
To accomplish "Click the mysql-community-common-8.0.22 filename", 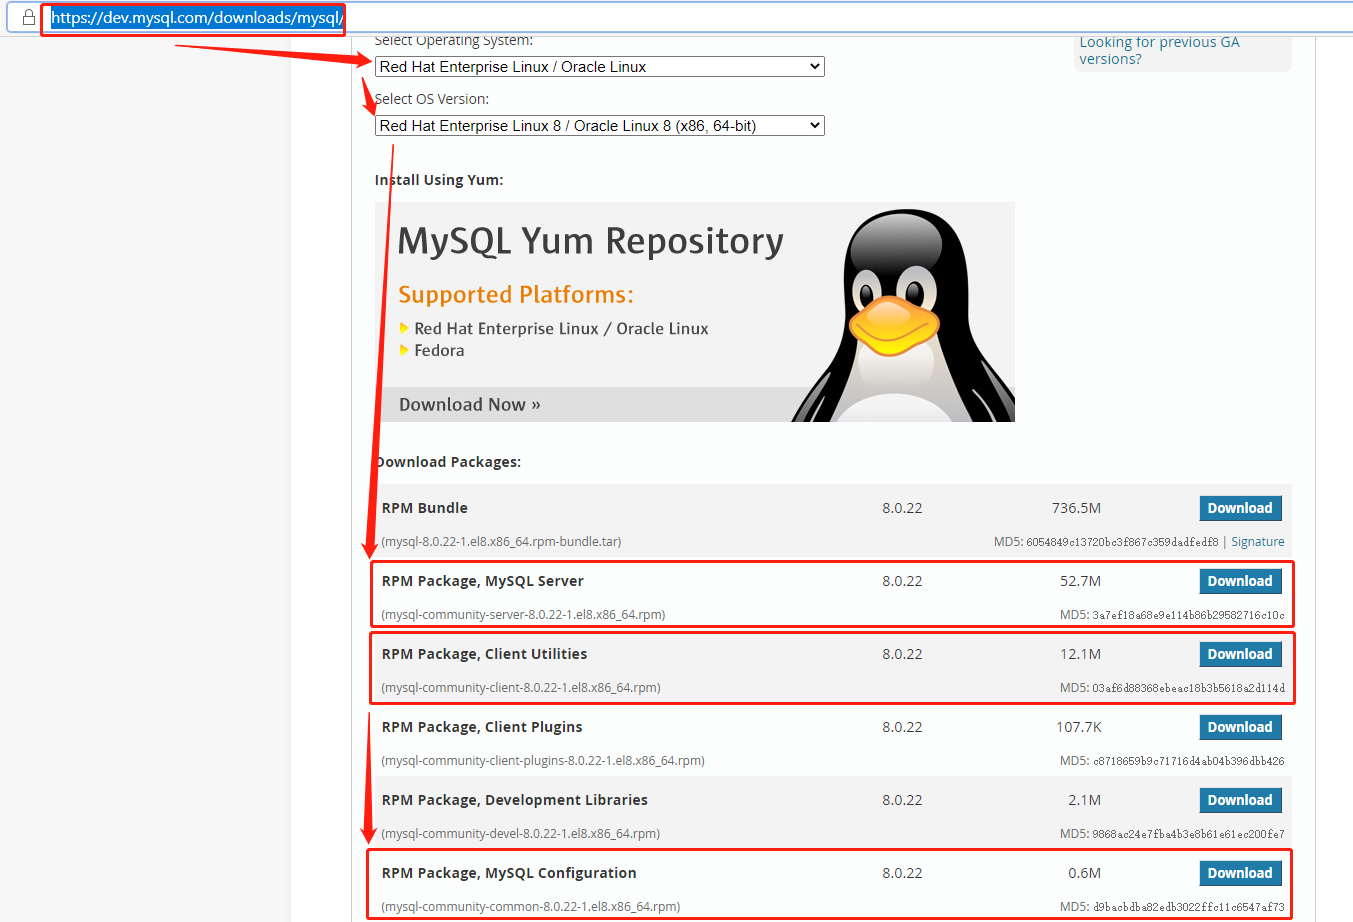I will [531, 907].
